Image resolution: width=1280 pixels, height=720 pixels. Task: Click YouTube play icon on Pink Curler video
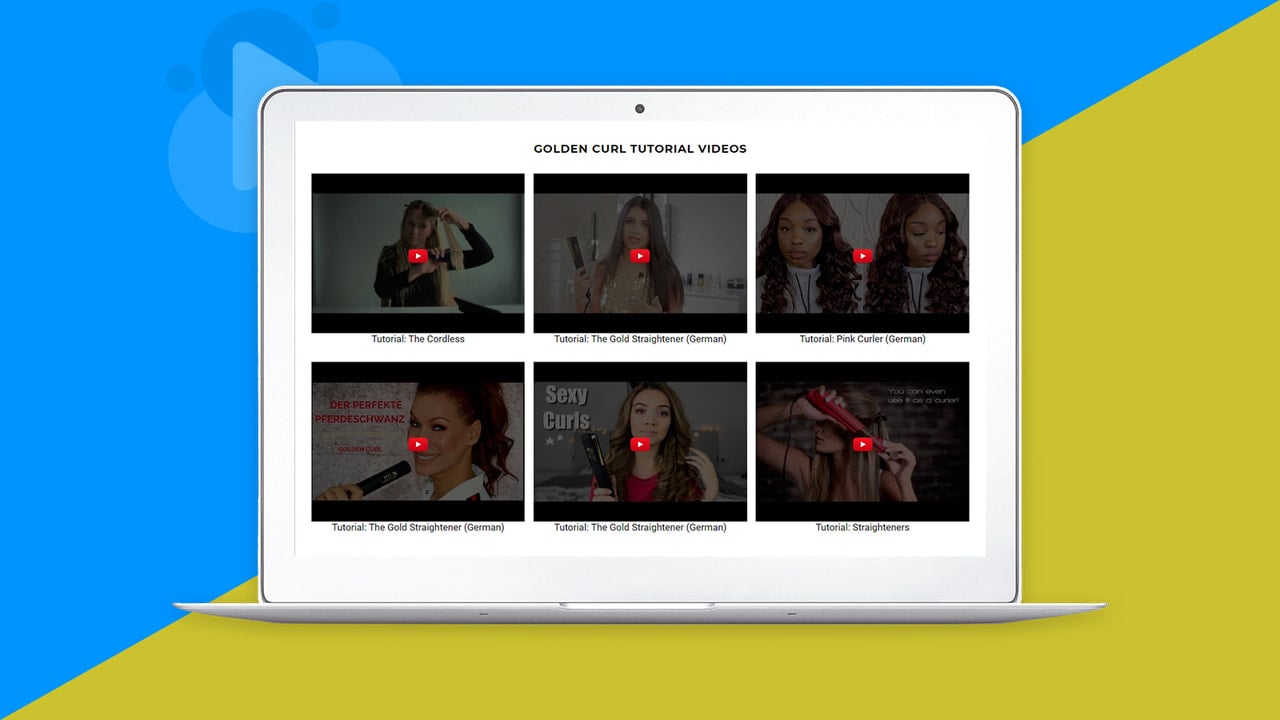[862, 256]
